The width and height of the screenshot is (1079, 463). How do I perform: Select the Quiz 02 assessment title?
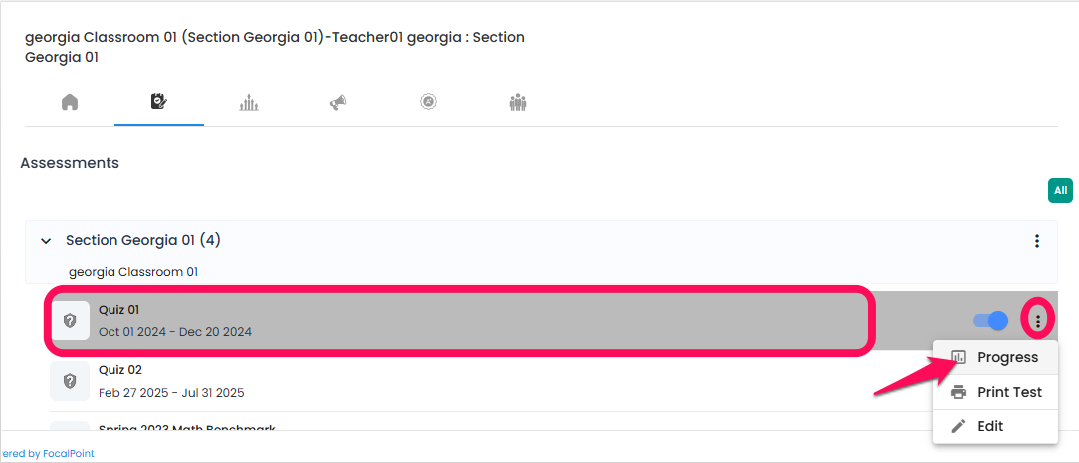click(120, 370)
